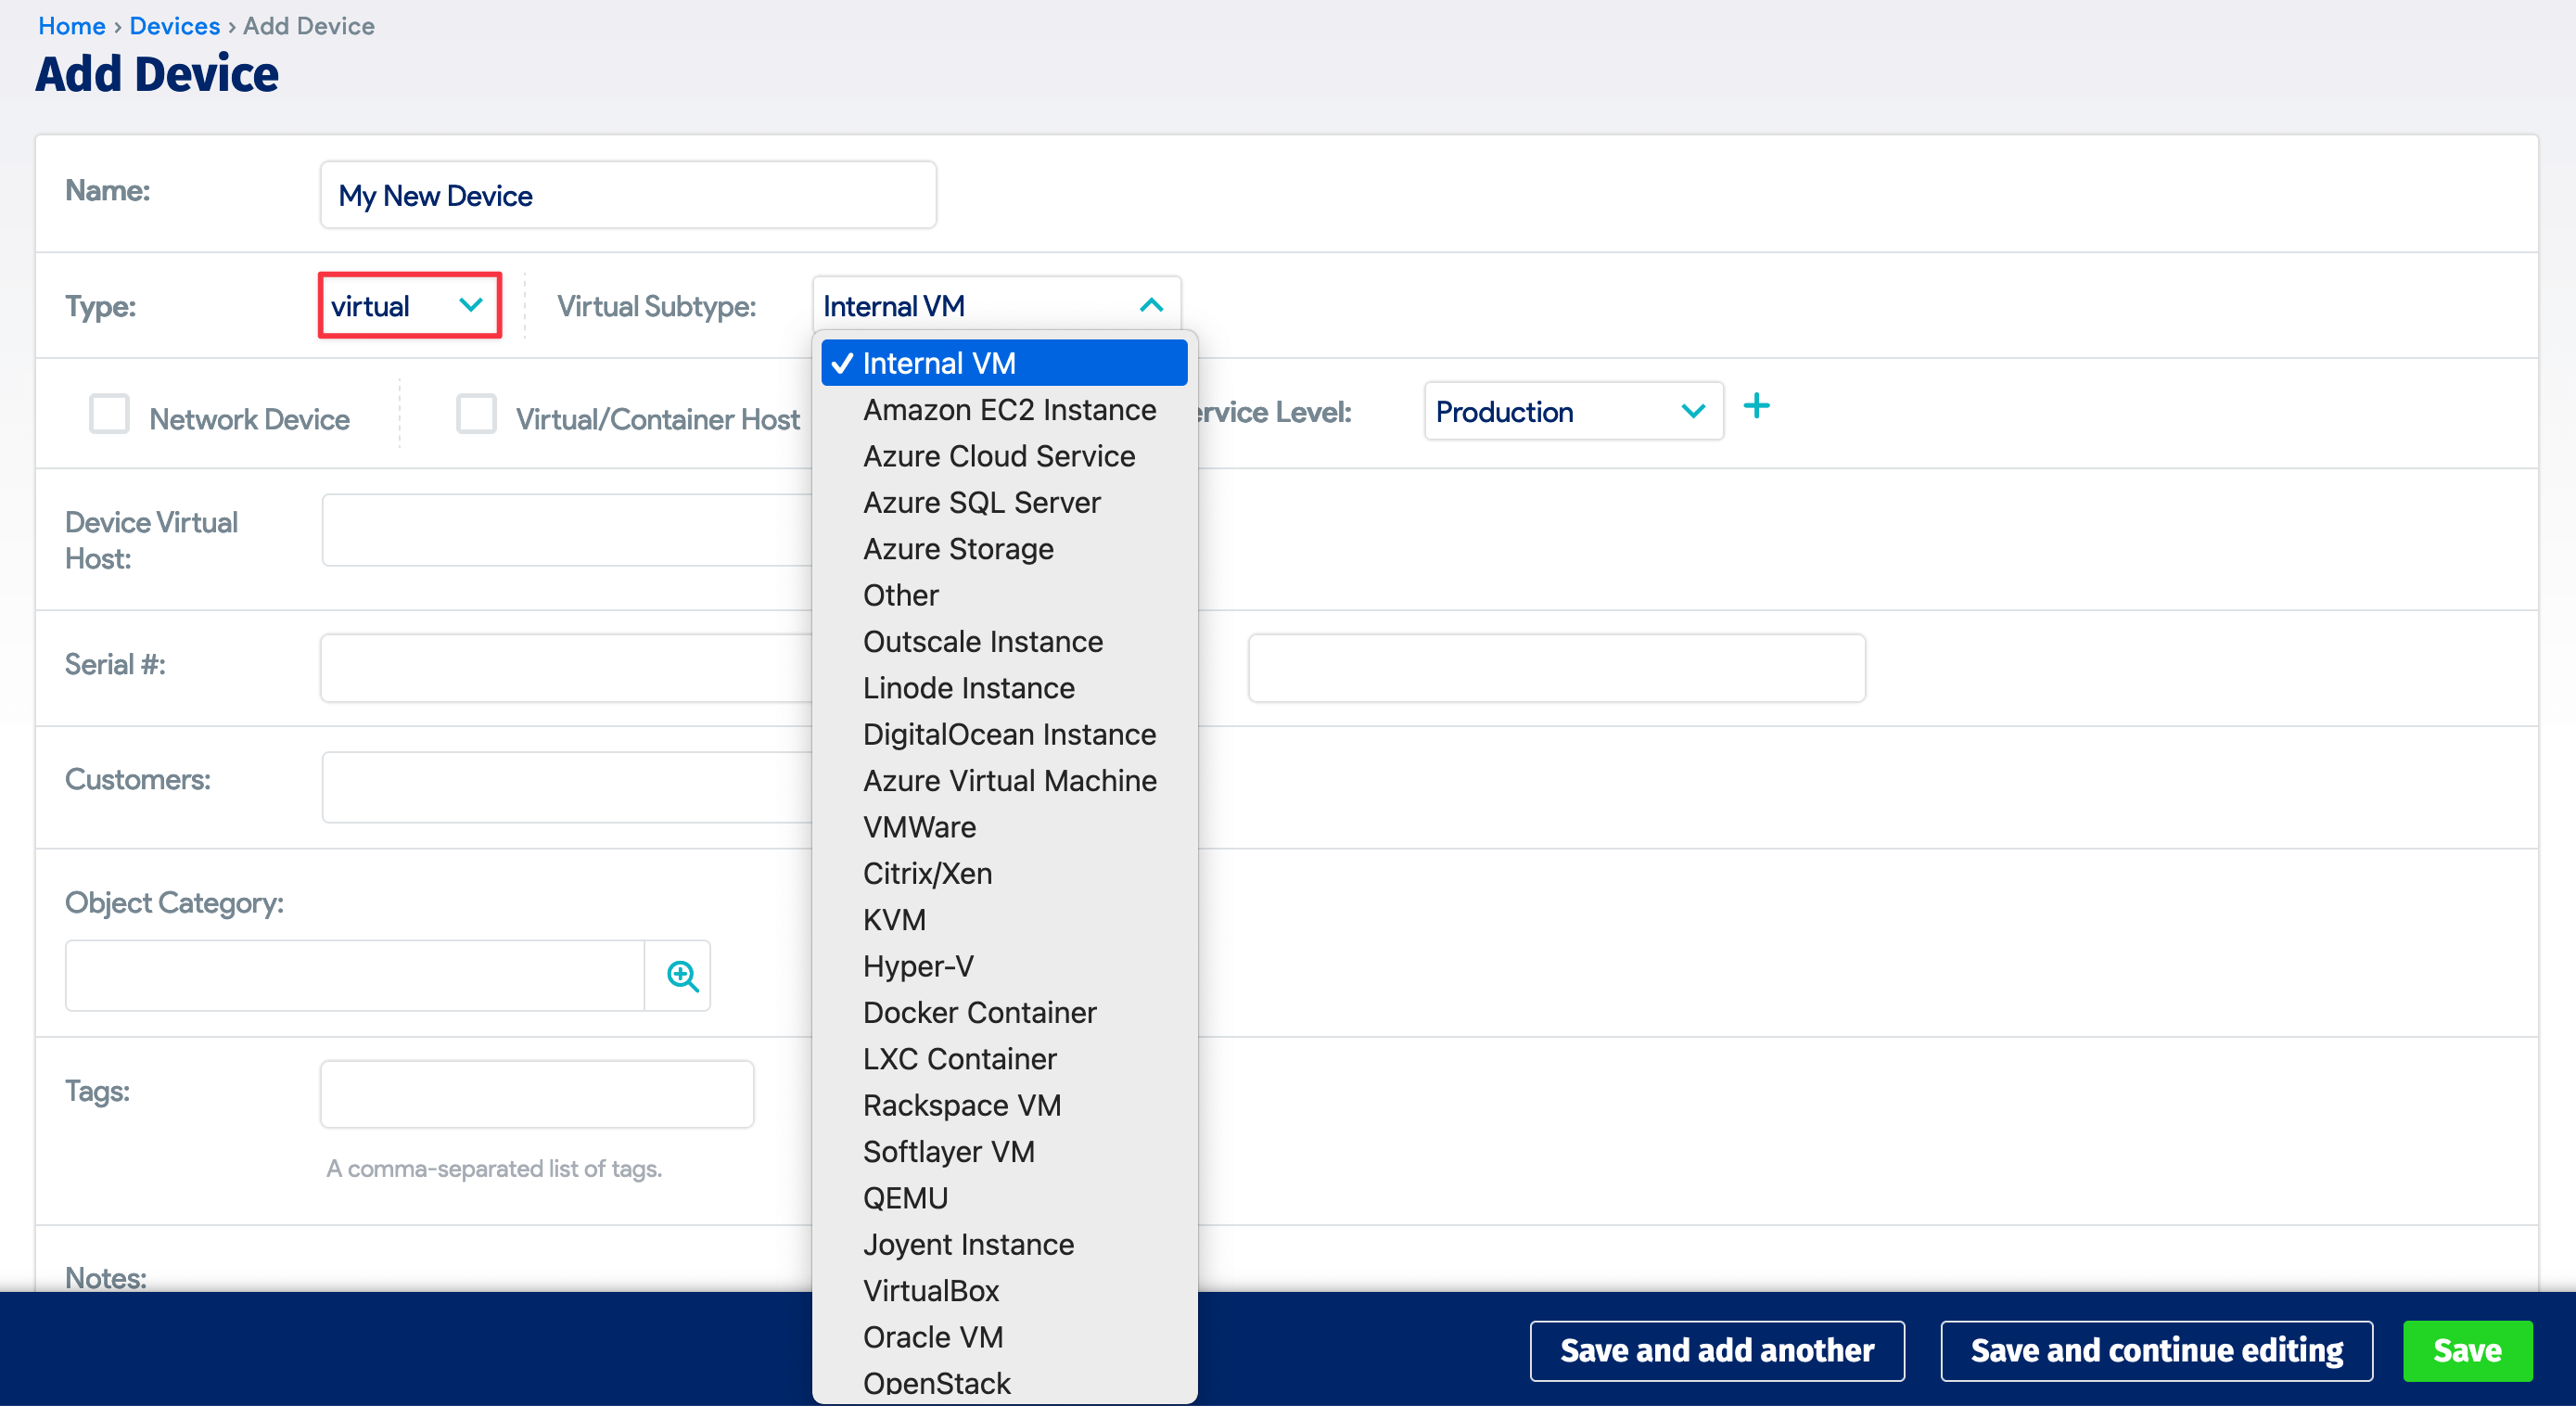
Task: Choose Azure Virtual Machine option
Action: [1009, 781]
